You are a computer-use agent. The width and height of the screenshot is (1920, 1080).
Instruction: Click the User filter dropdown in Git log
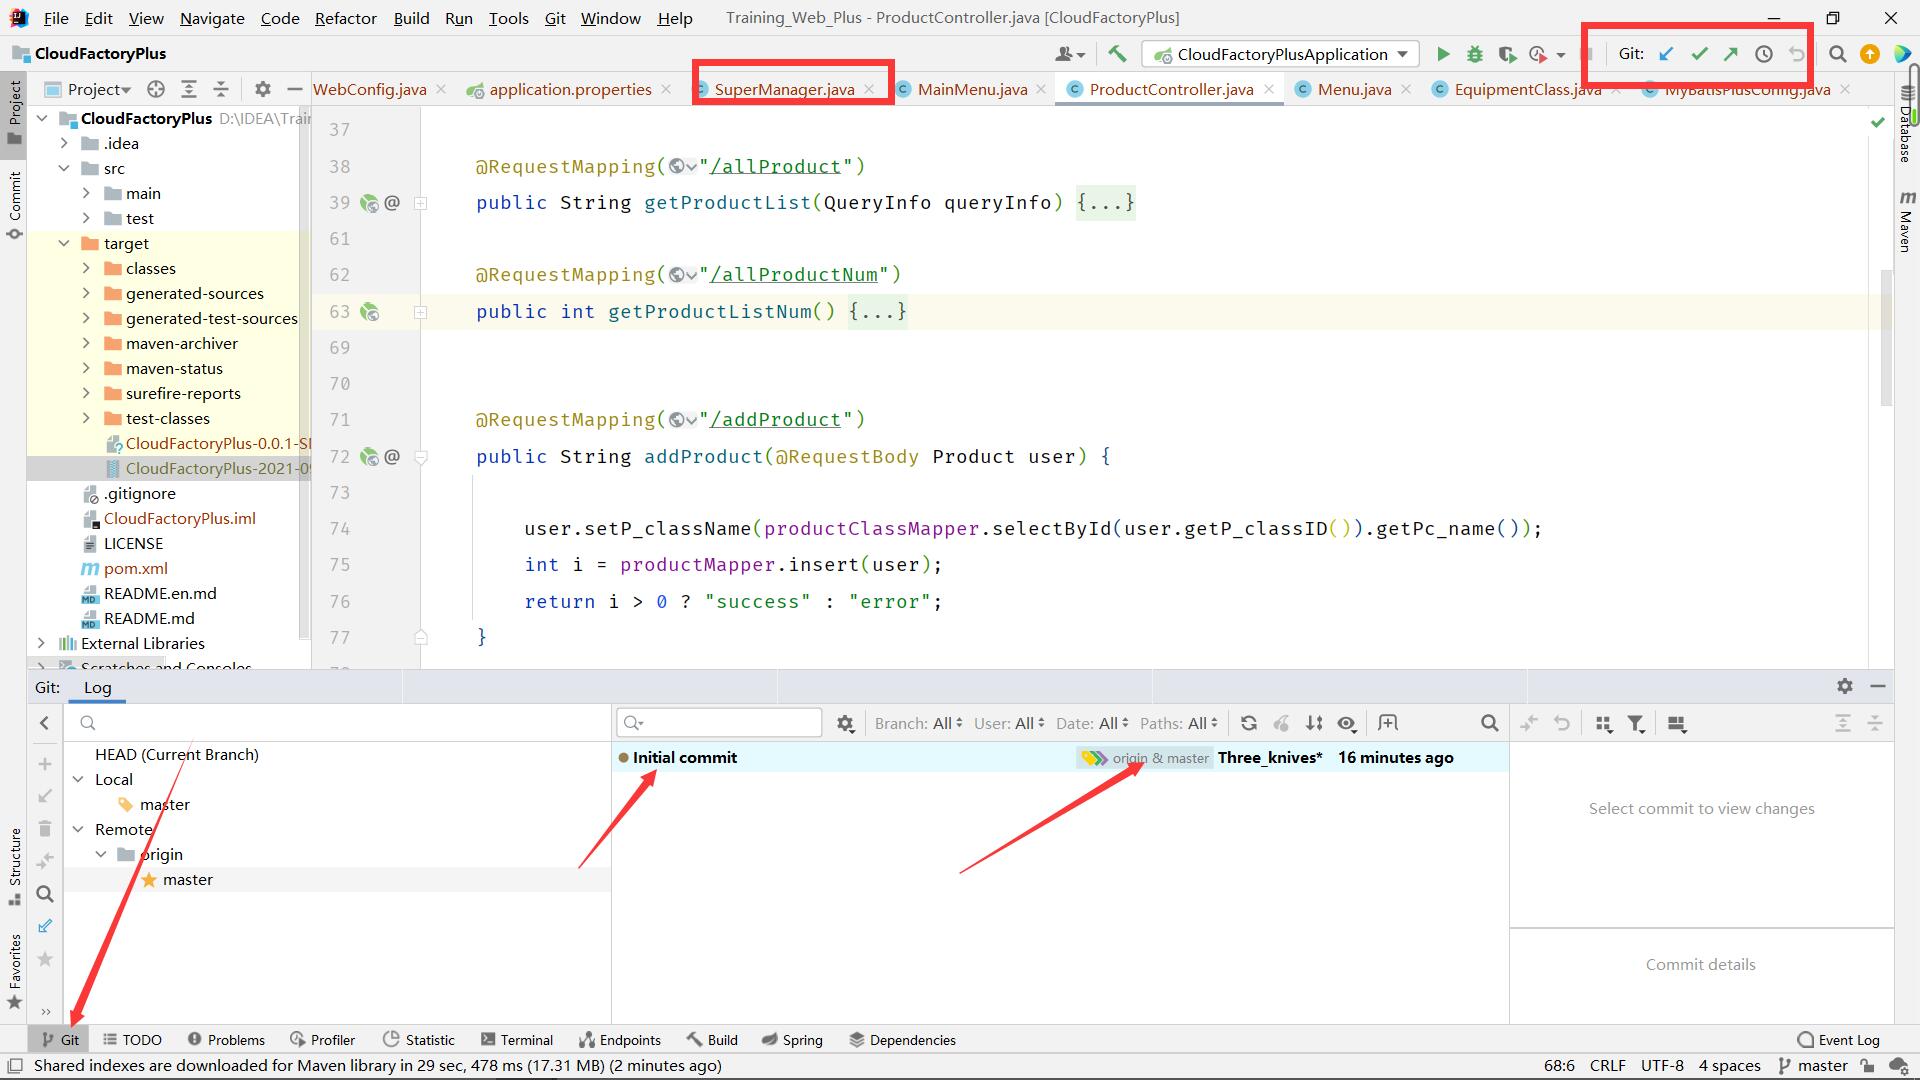pos(1011,723)
